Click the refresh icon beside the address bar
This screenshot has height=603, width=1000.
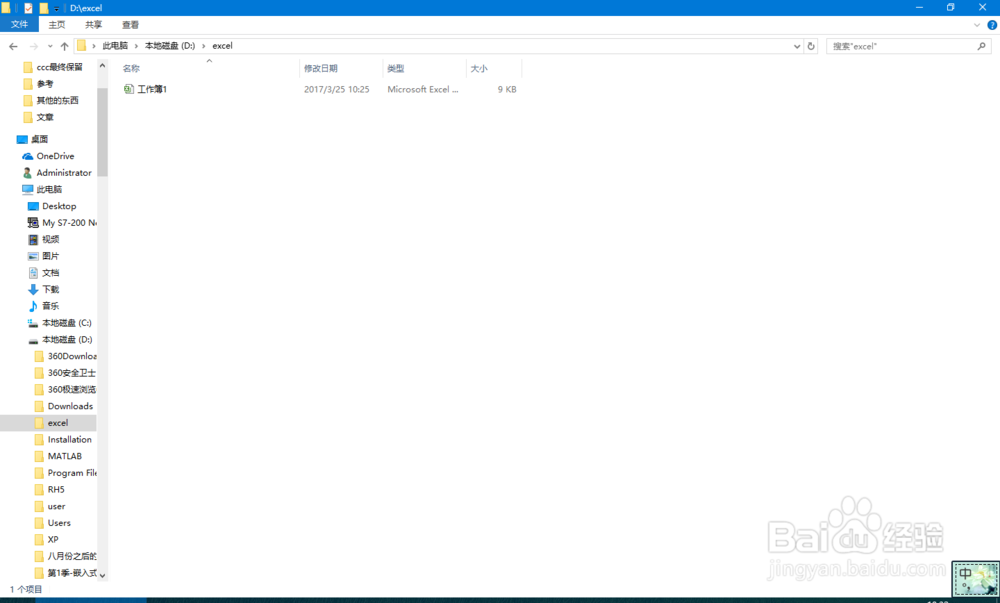810,45
